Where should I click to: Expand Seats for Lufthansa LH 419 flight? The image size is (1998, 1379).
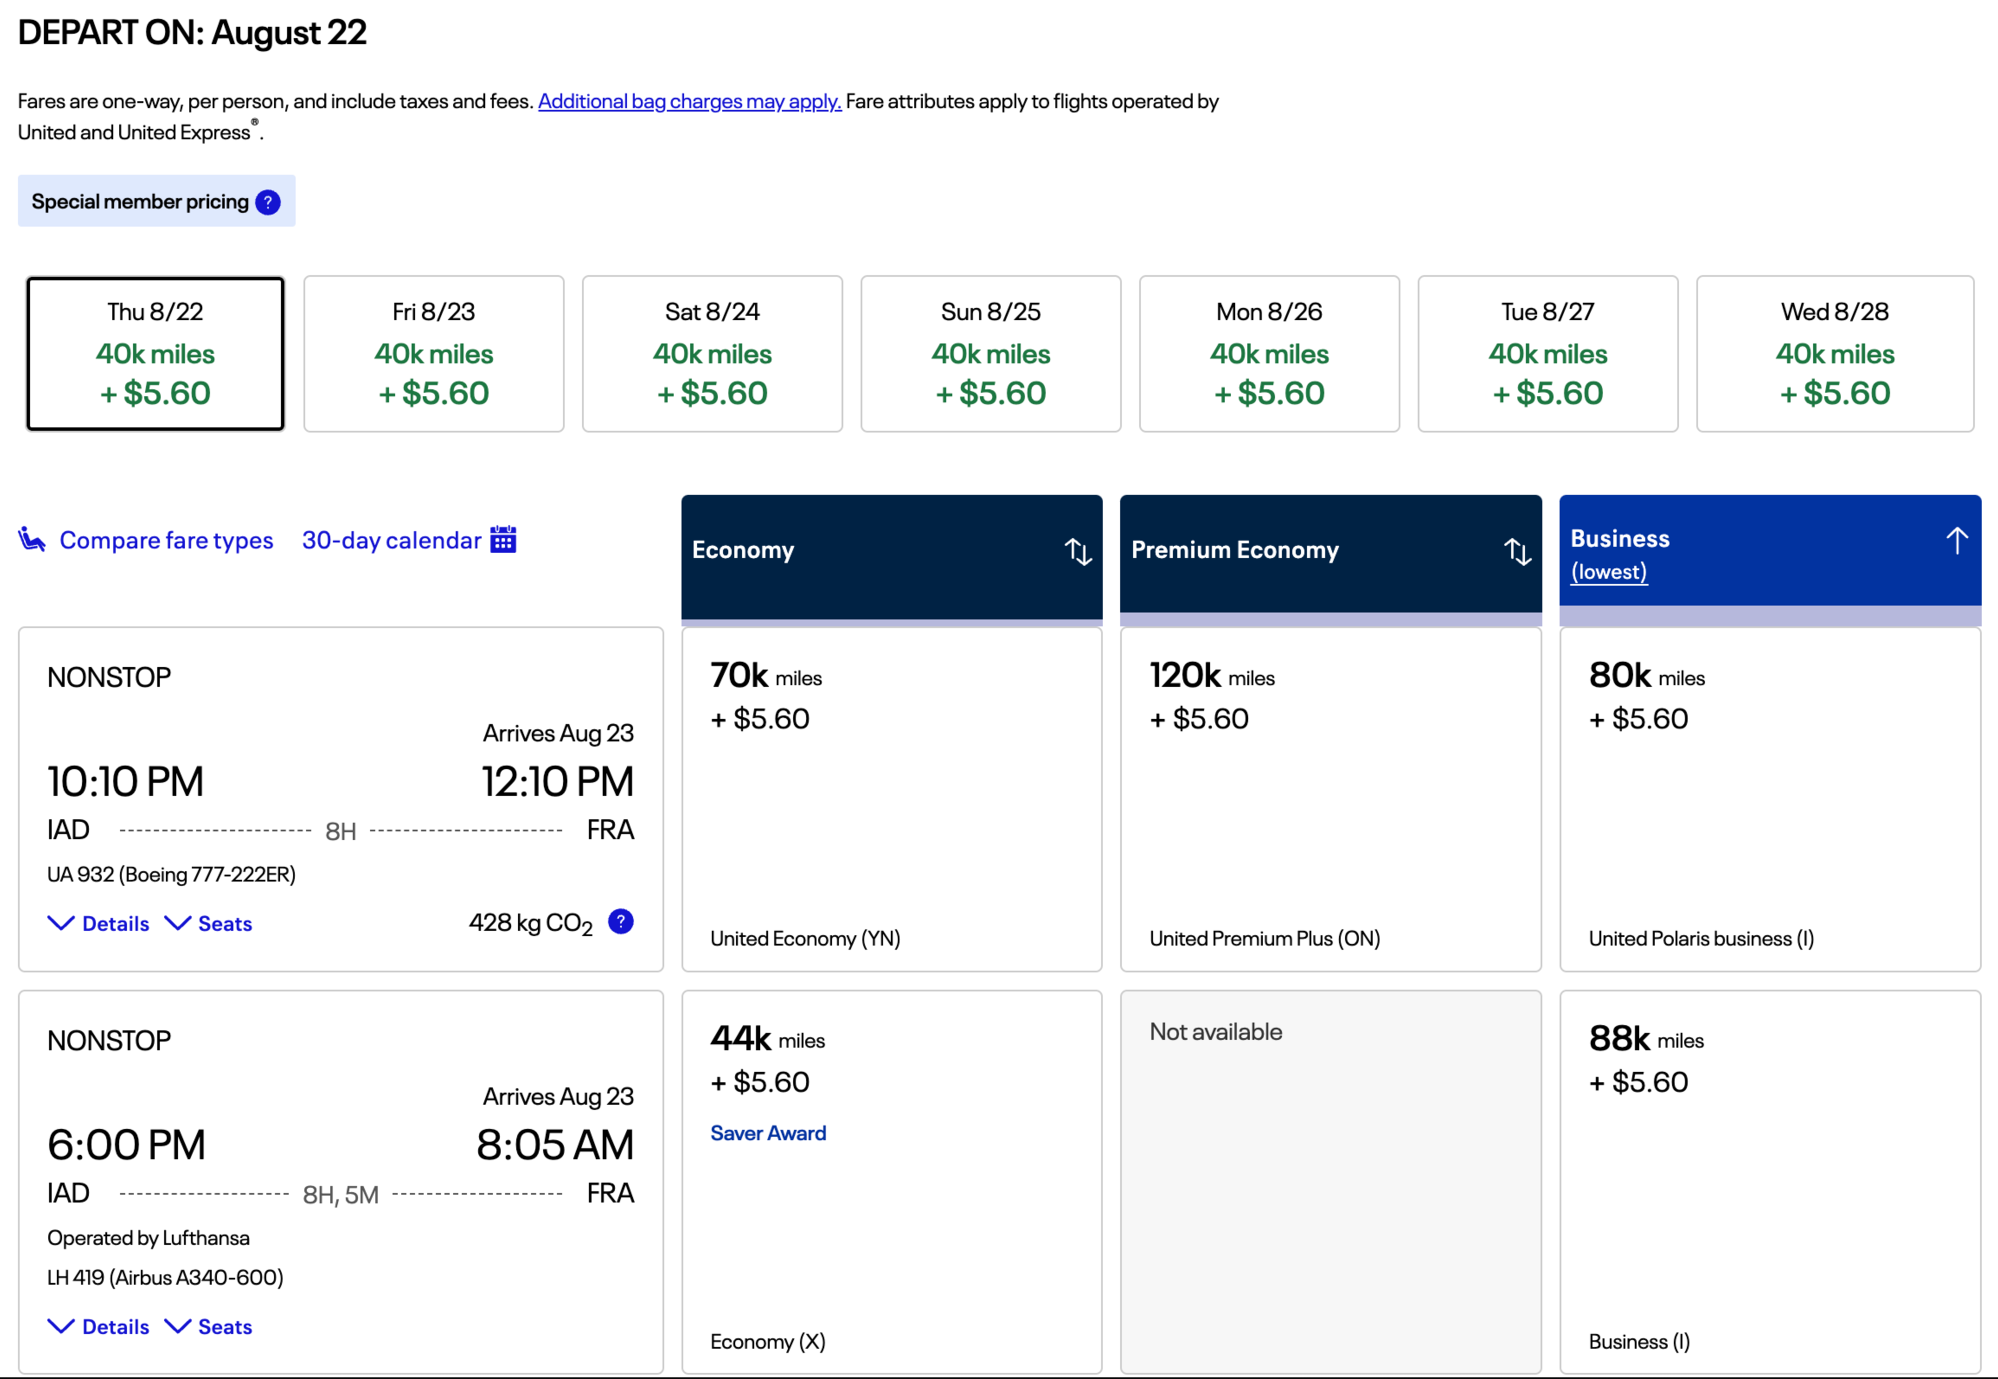click(x=209, y=1326)
